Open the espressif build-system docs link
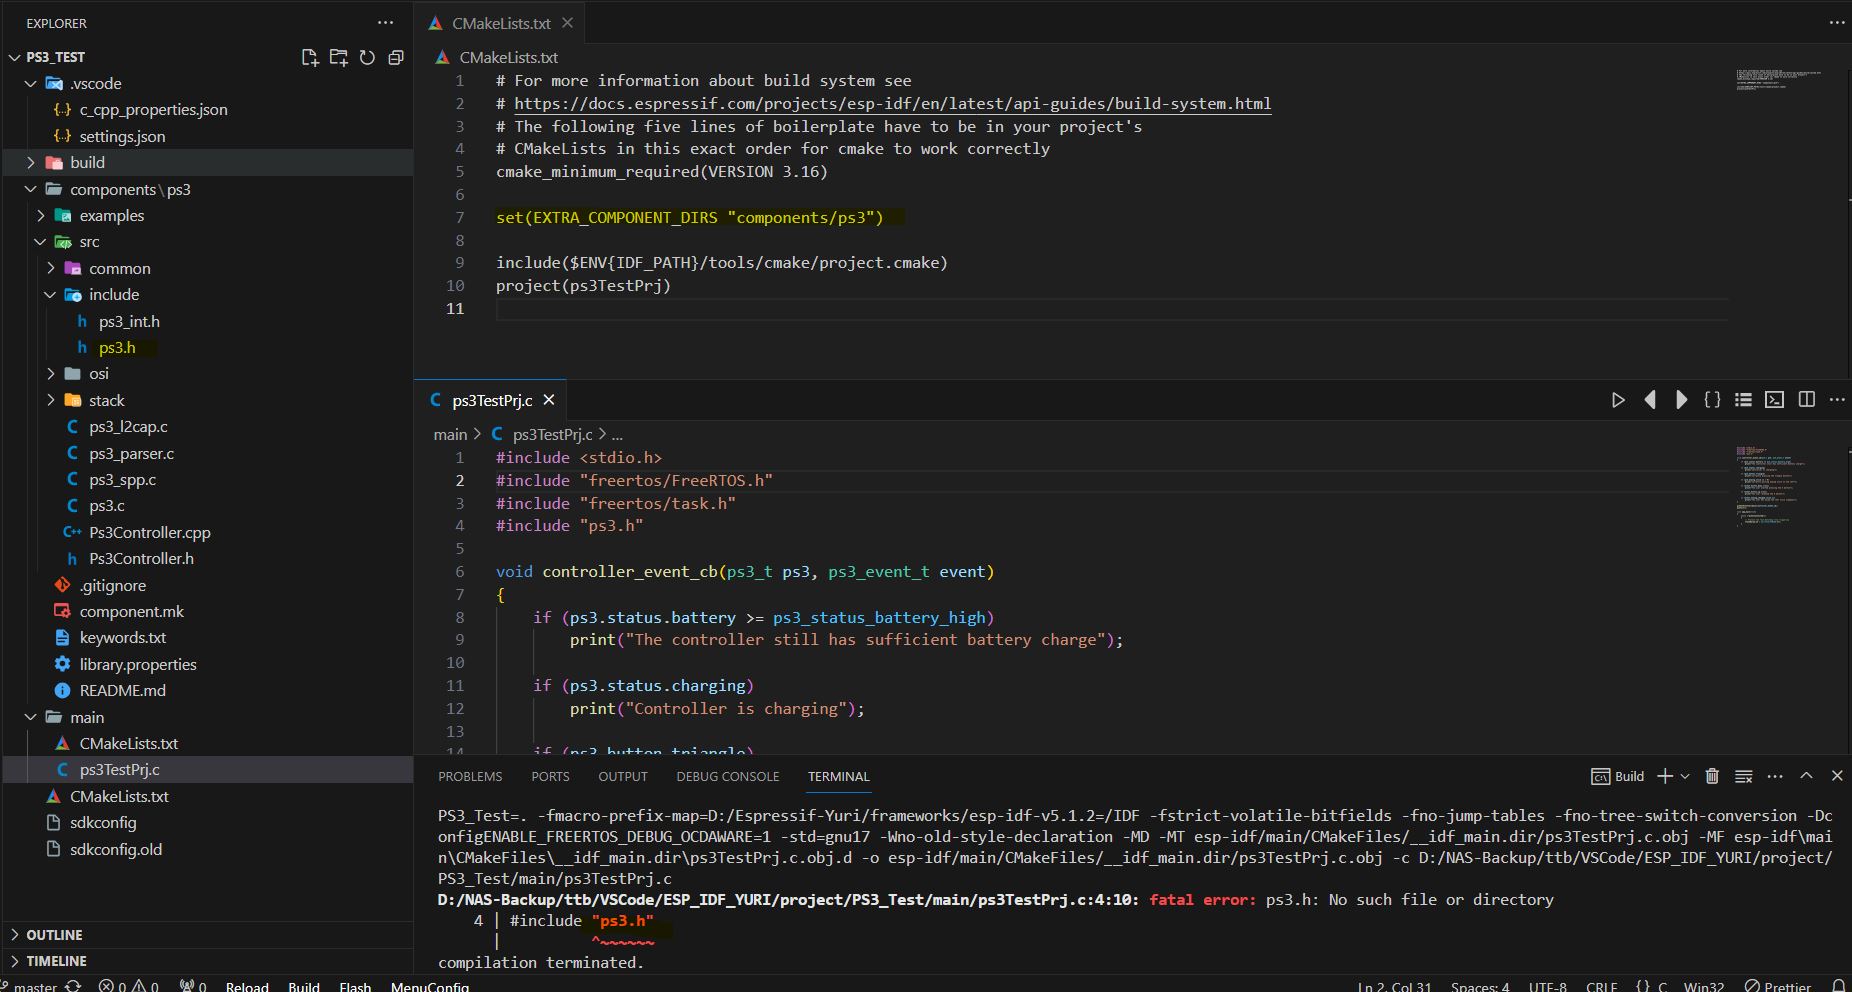The height and width of the screenshot is (992, 1852). pos(893,103)
